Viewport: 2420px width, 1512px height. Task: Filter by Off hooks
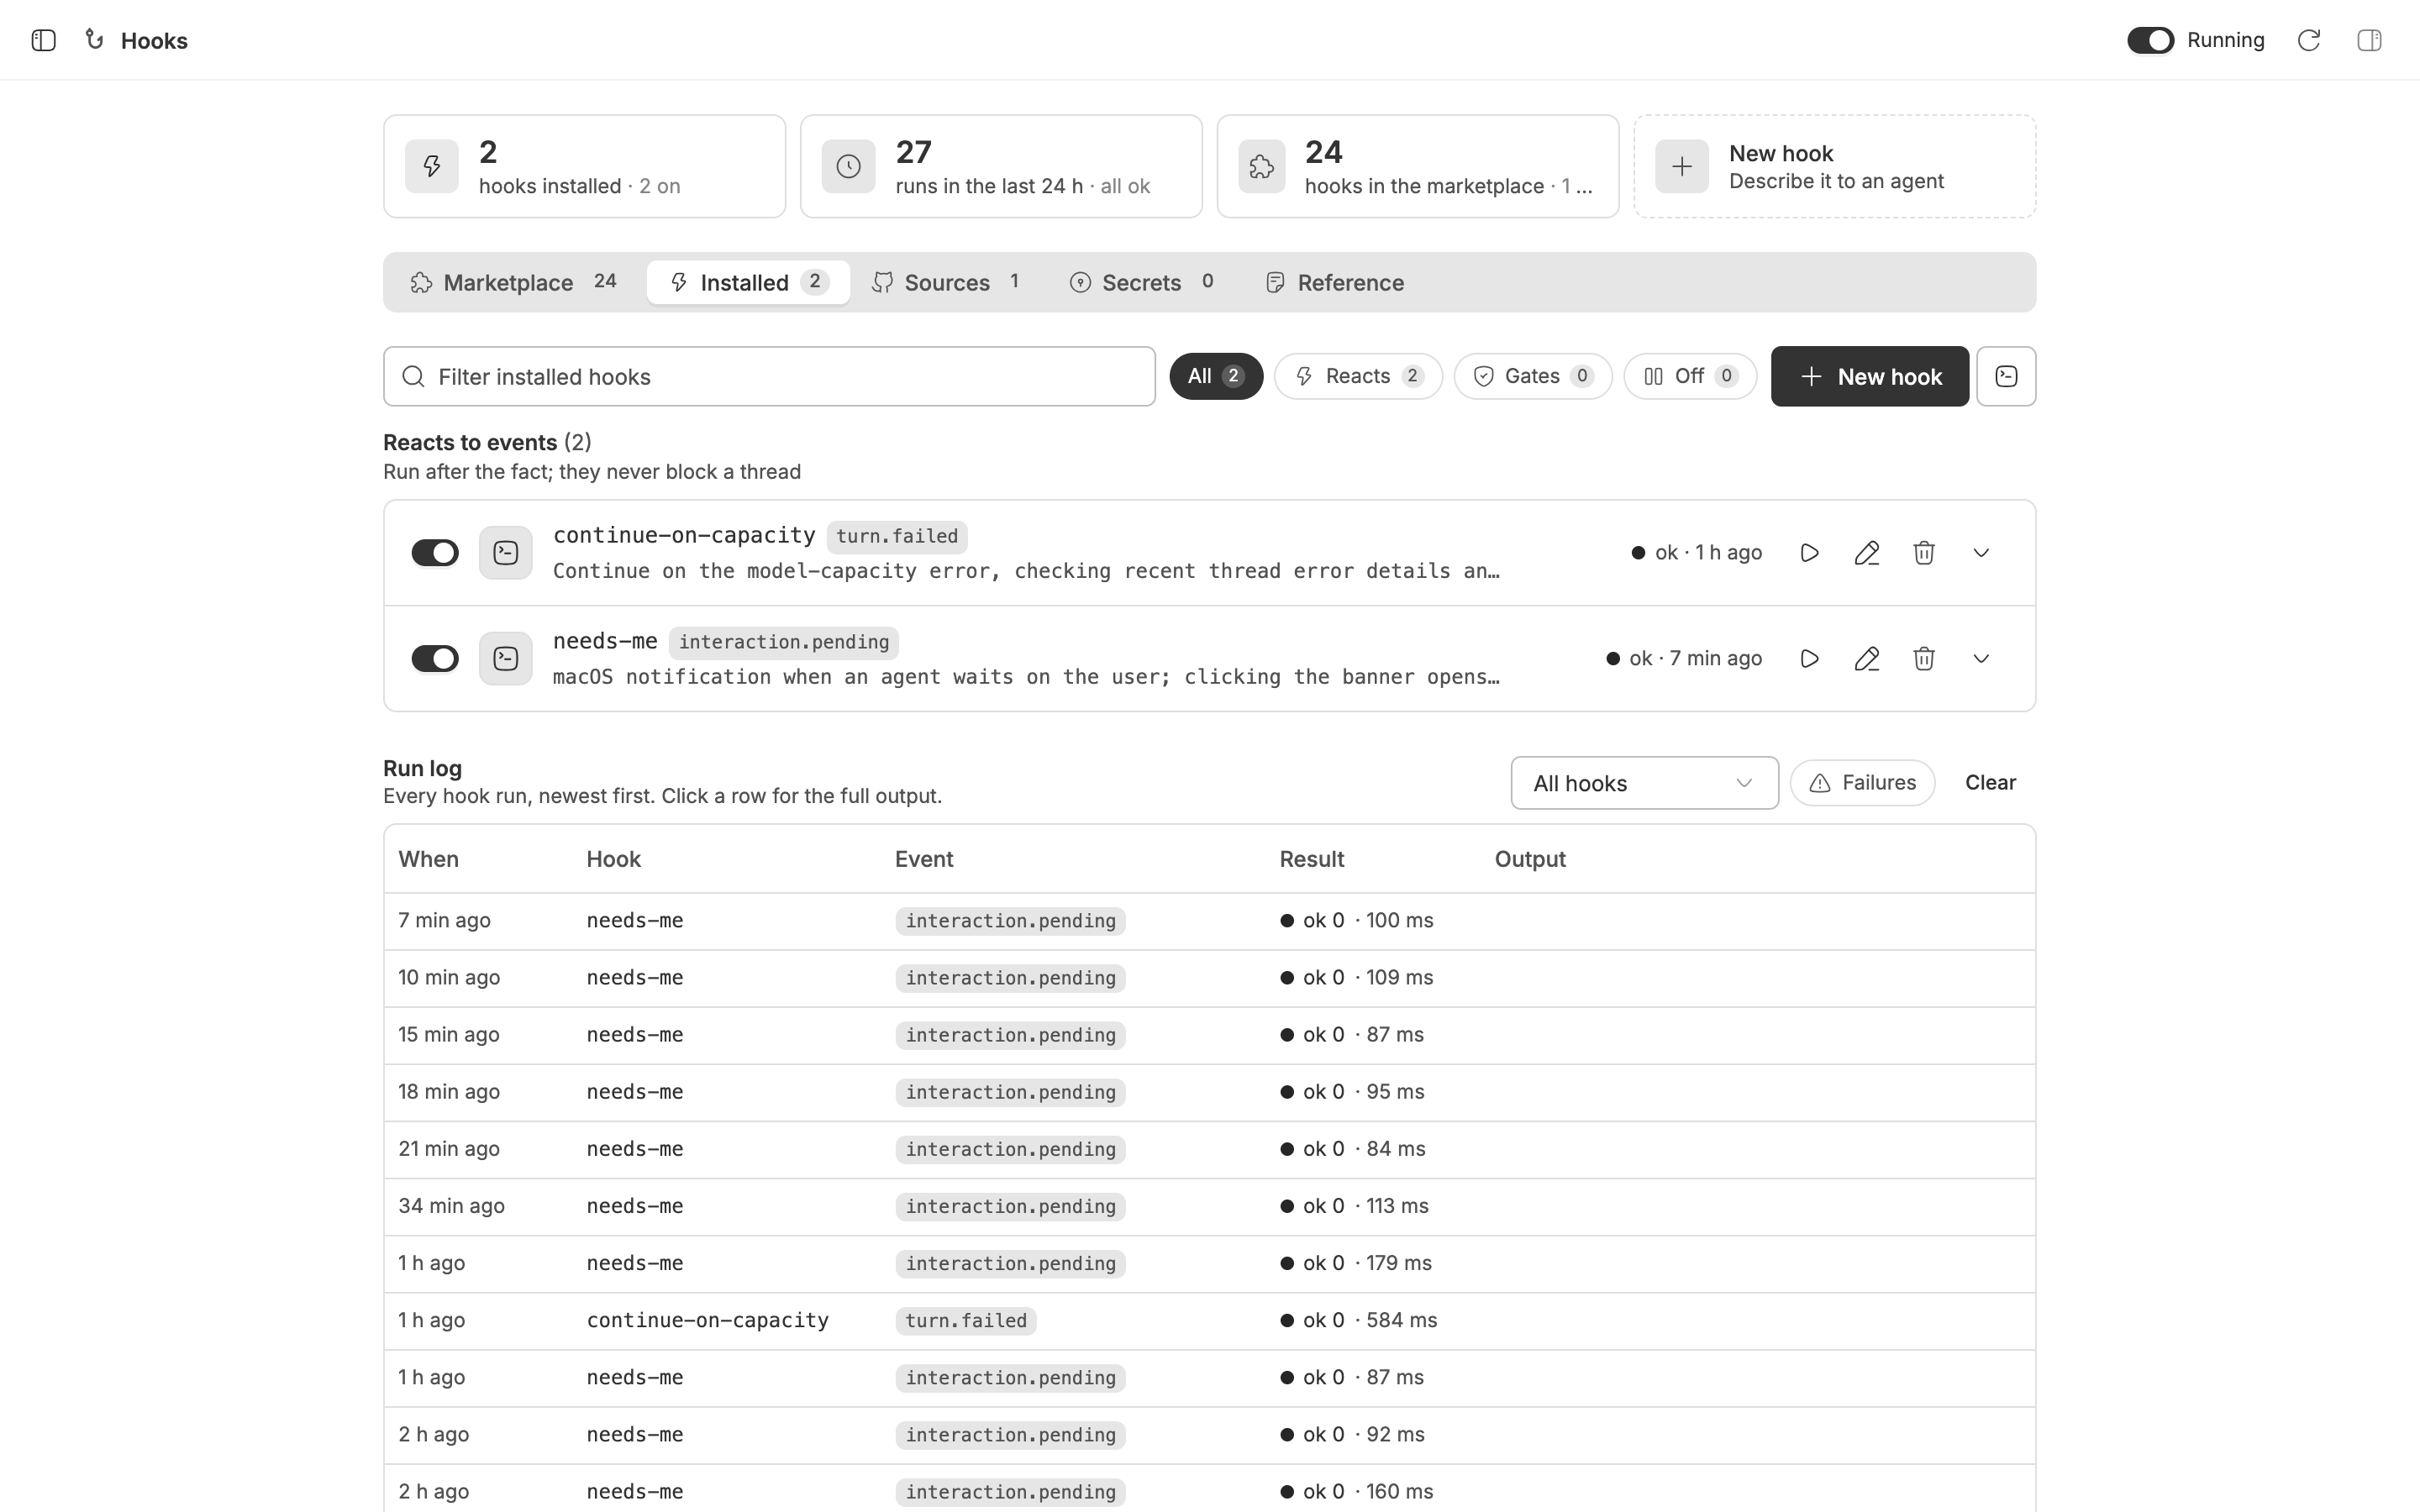coord(1690,376)
